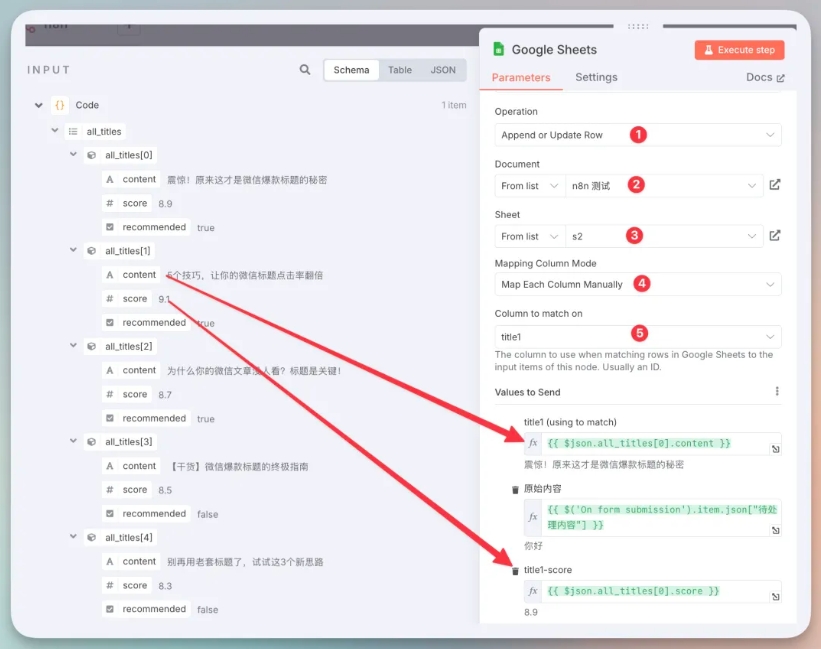Collapse the Code node in the schema tree
The height and width of the screenshot is (649, 821).
click(38, 105)
